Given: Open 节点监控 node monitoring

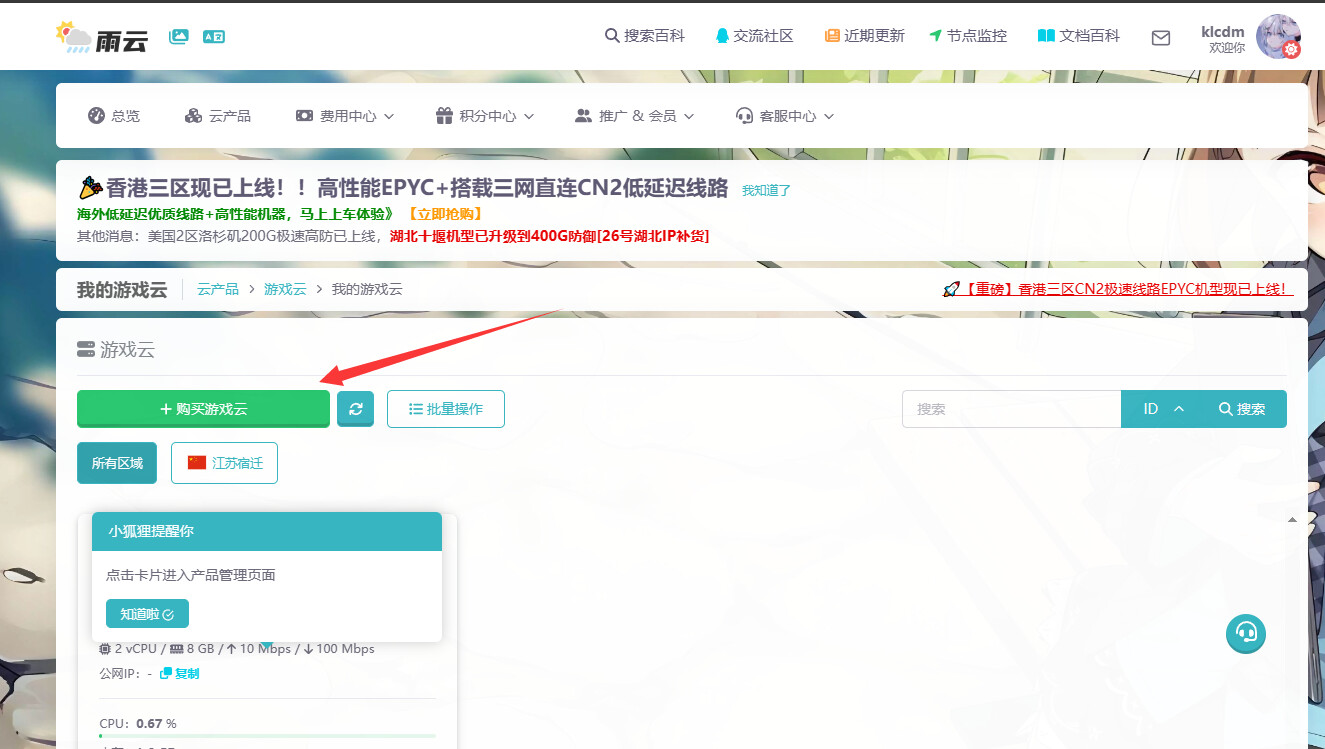Looking at the screenshot, I should click(x=968, y=36).
